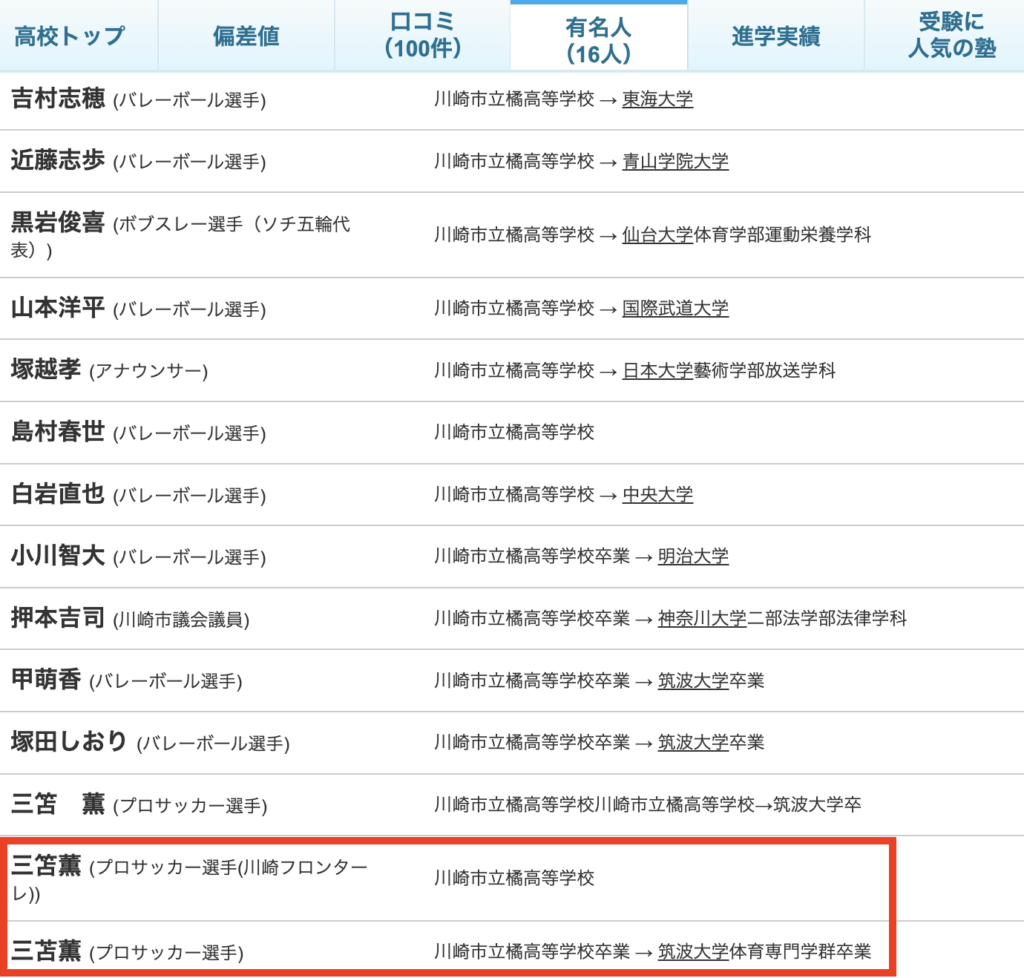Go to the 進学実績 tab
1024x978 pixels.
775,36
